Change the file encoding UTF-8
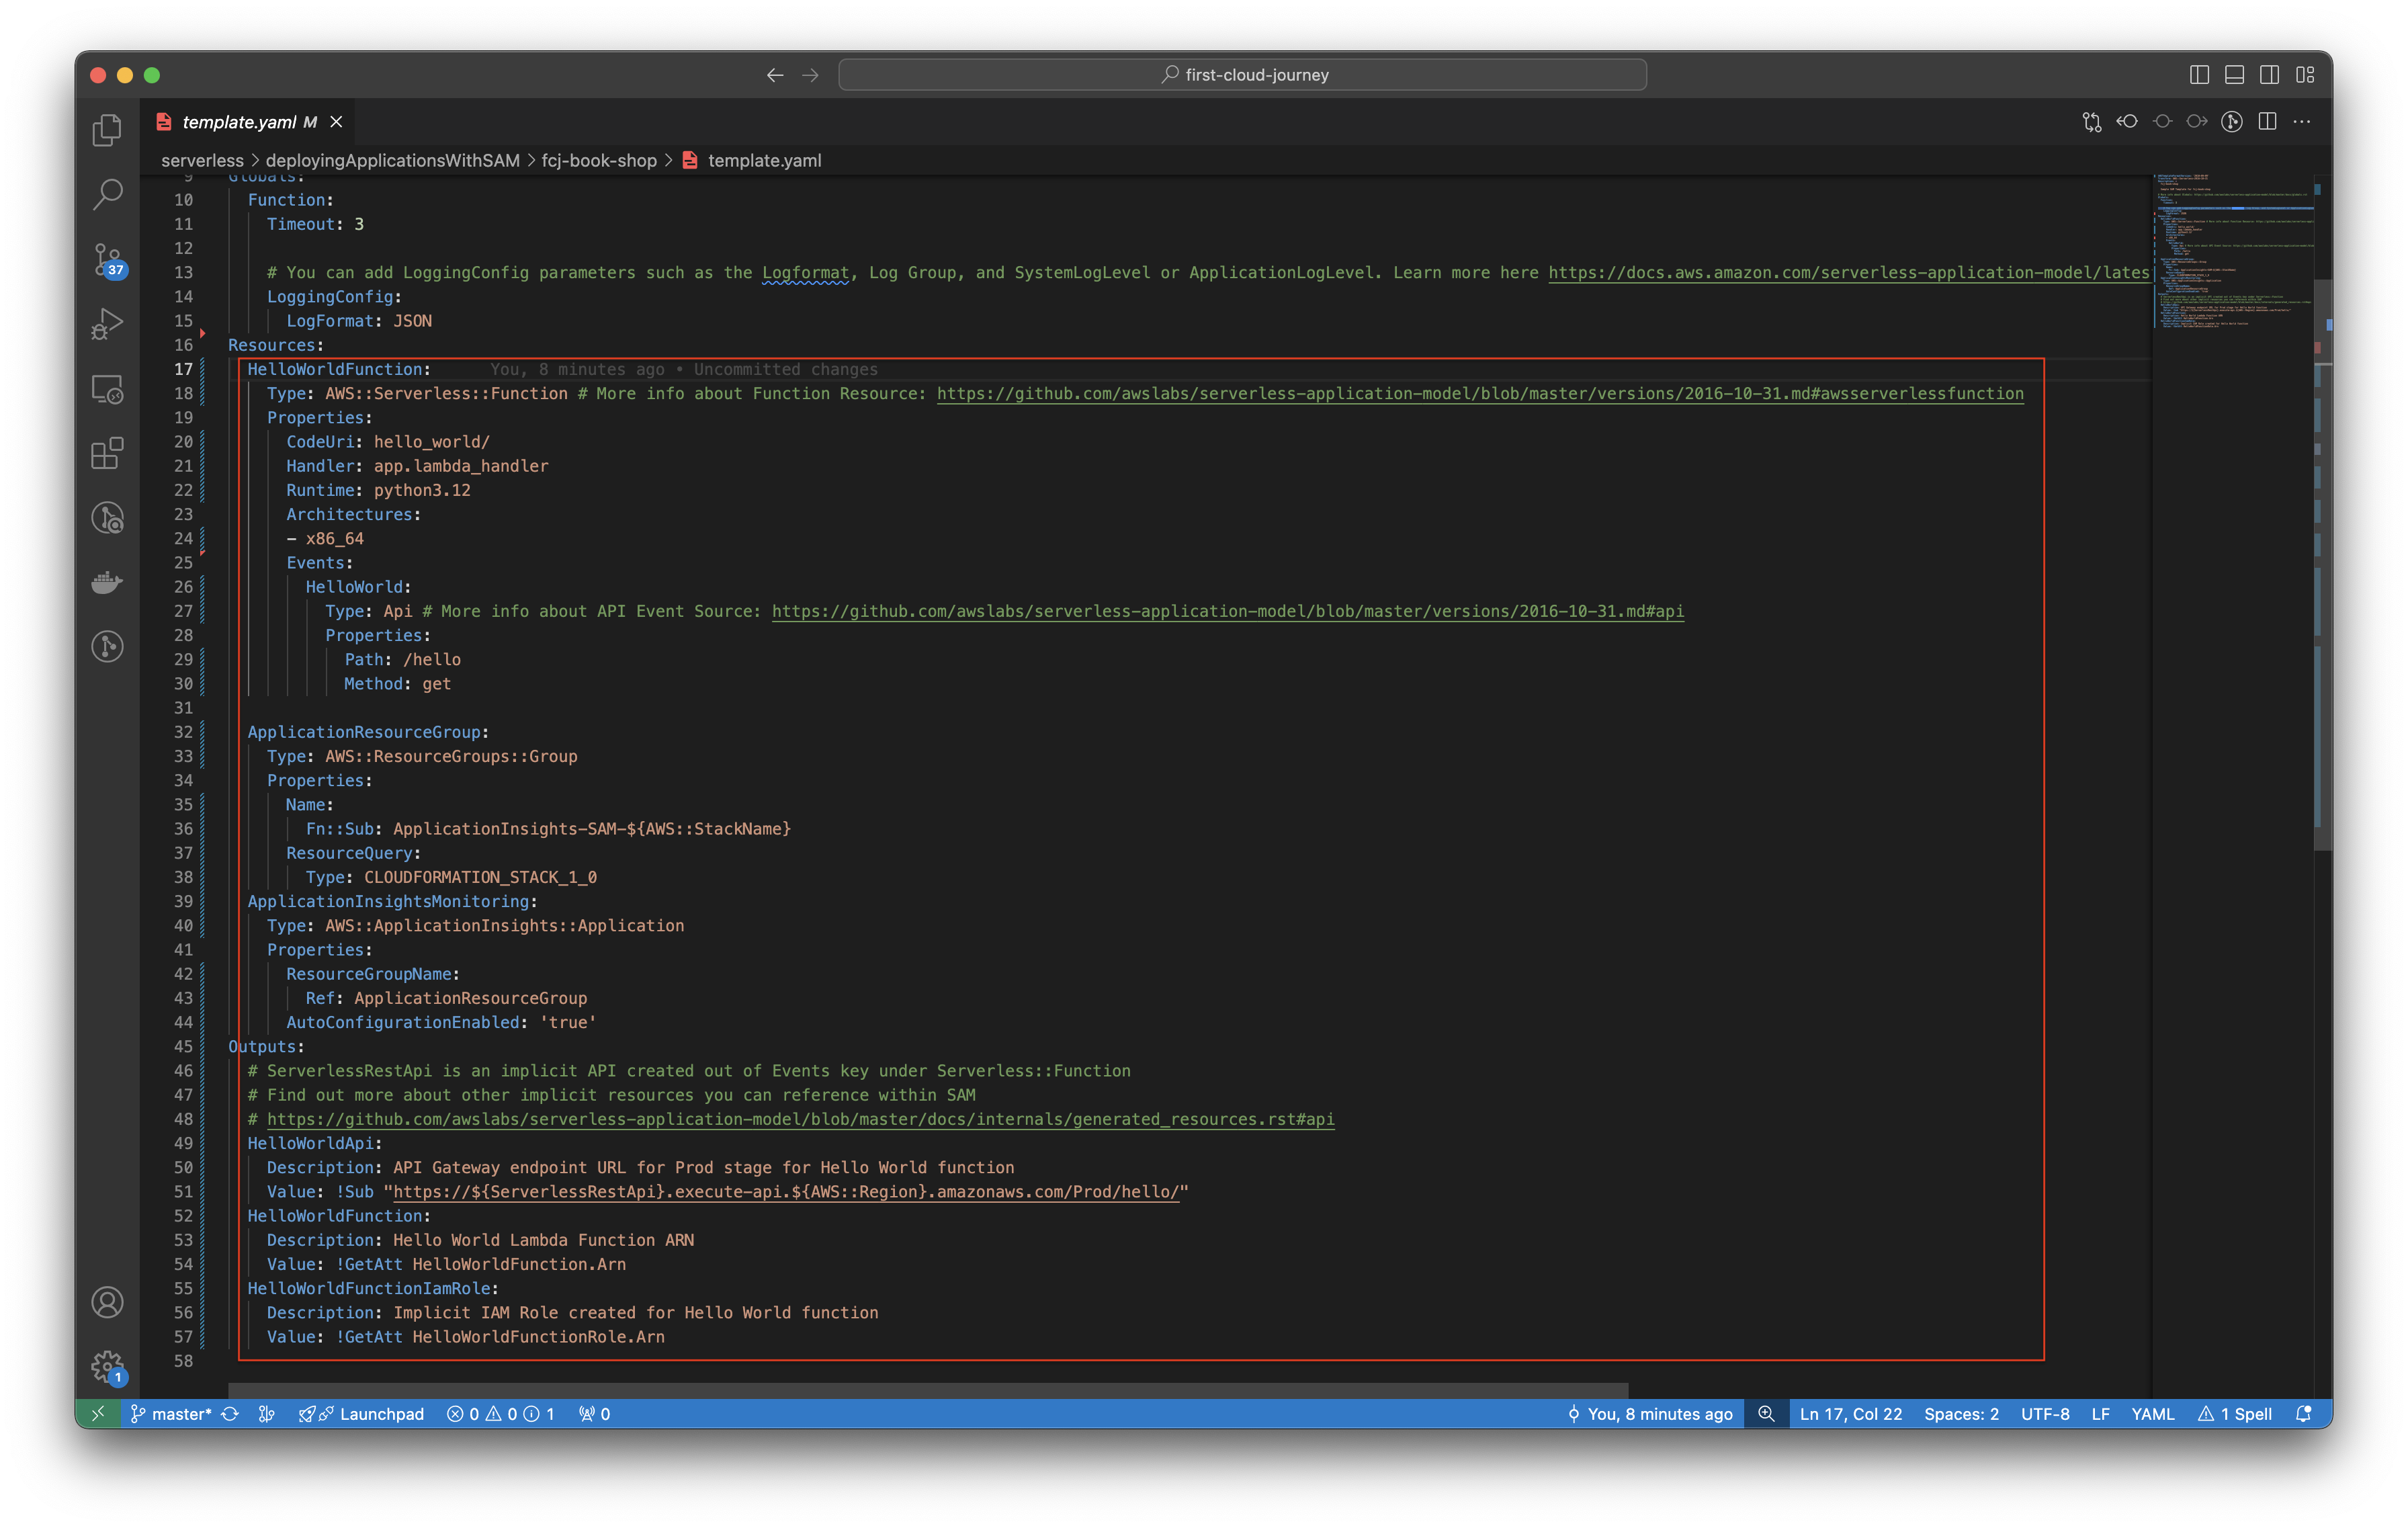The width and height of the screenshot is (2408, 1528). pyautogui.click(x=2045, y=1413)
